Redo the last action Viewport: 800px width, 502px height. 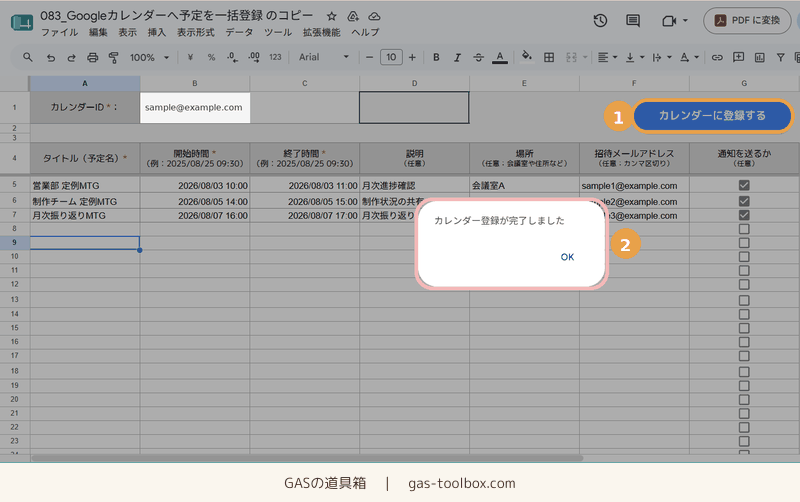[x=71, y=57]
